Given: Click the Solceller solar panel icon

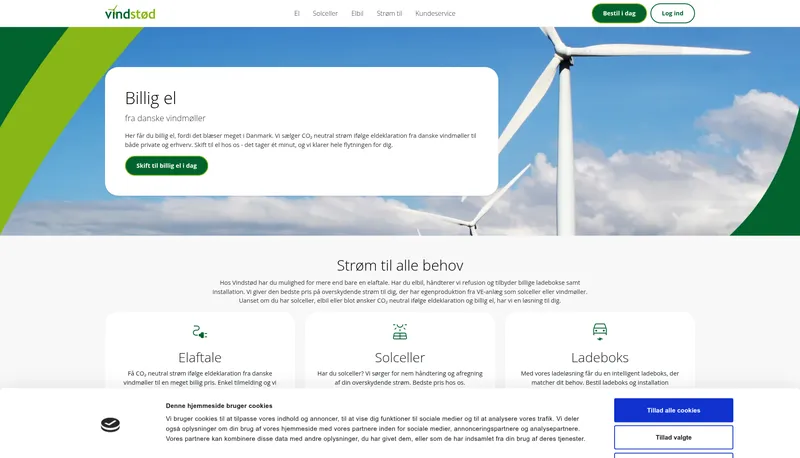Looking at the screenshot, I should (x=400, y=331).
